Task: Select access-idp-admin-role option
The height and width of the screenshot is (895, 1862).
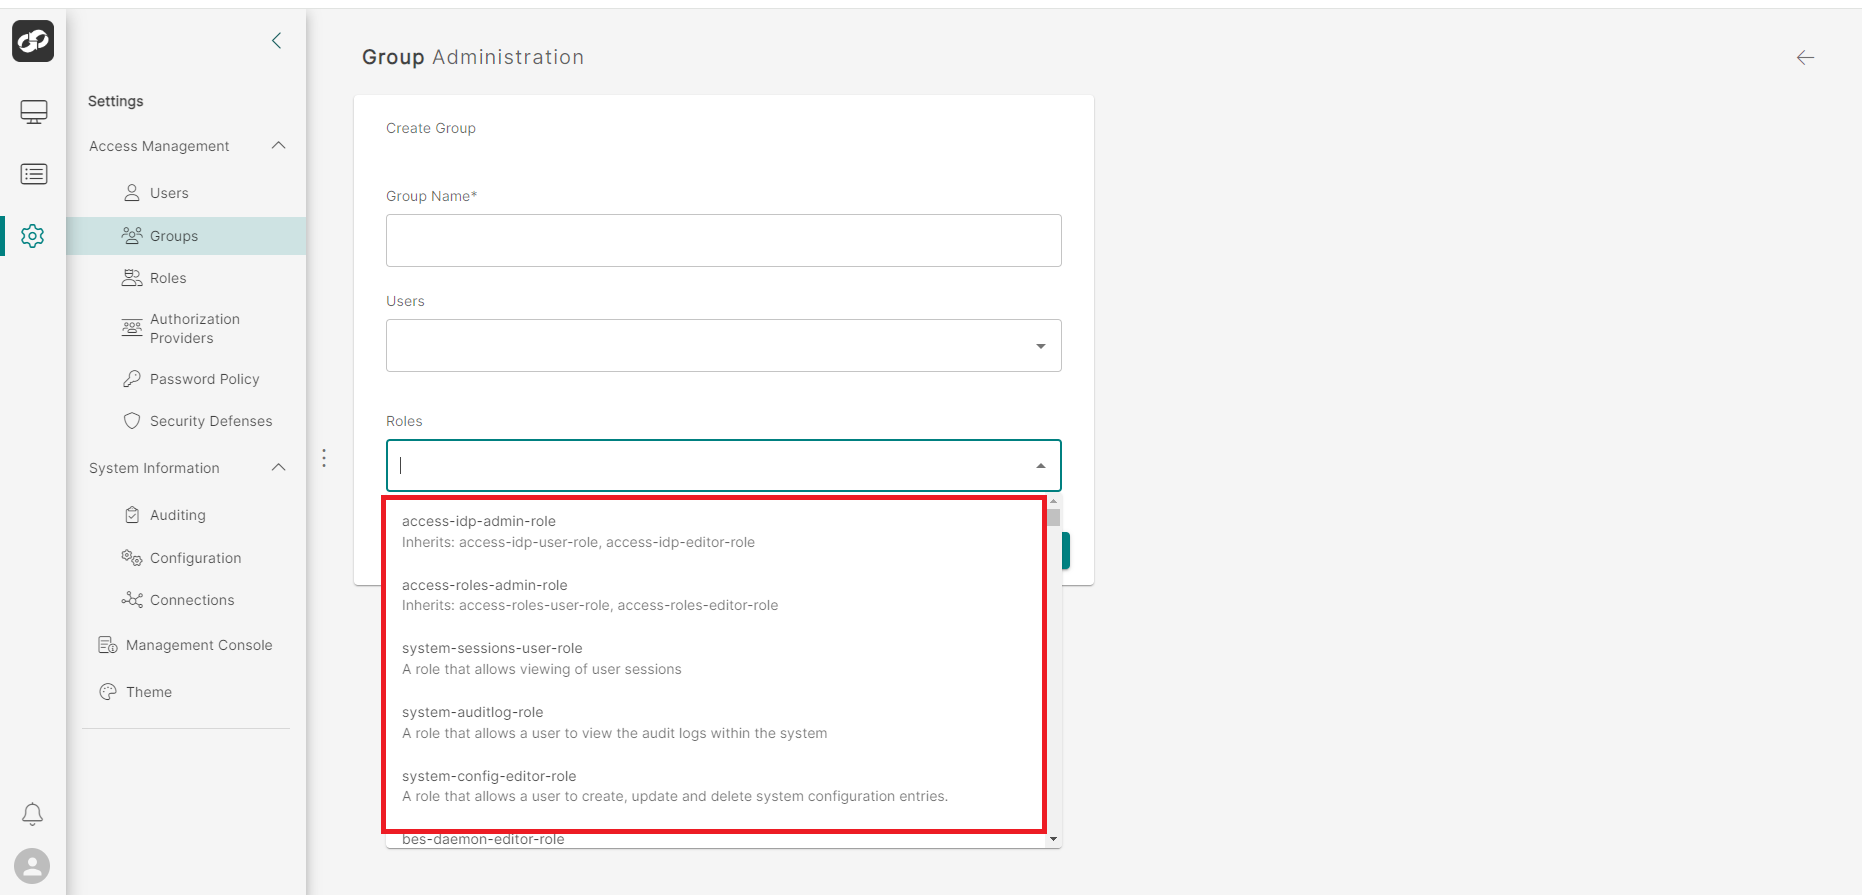Action: [x=716, y=531]
